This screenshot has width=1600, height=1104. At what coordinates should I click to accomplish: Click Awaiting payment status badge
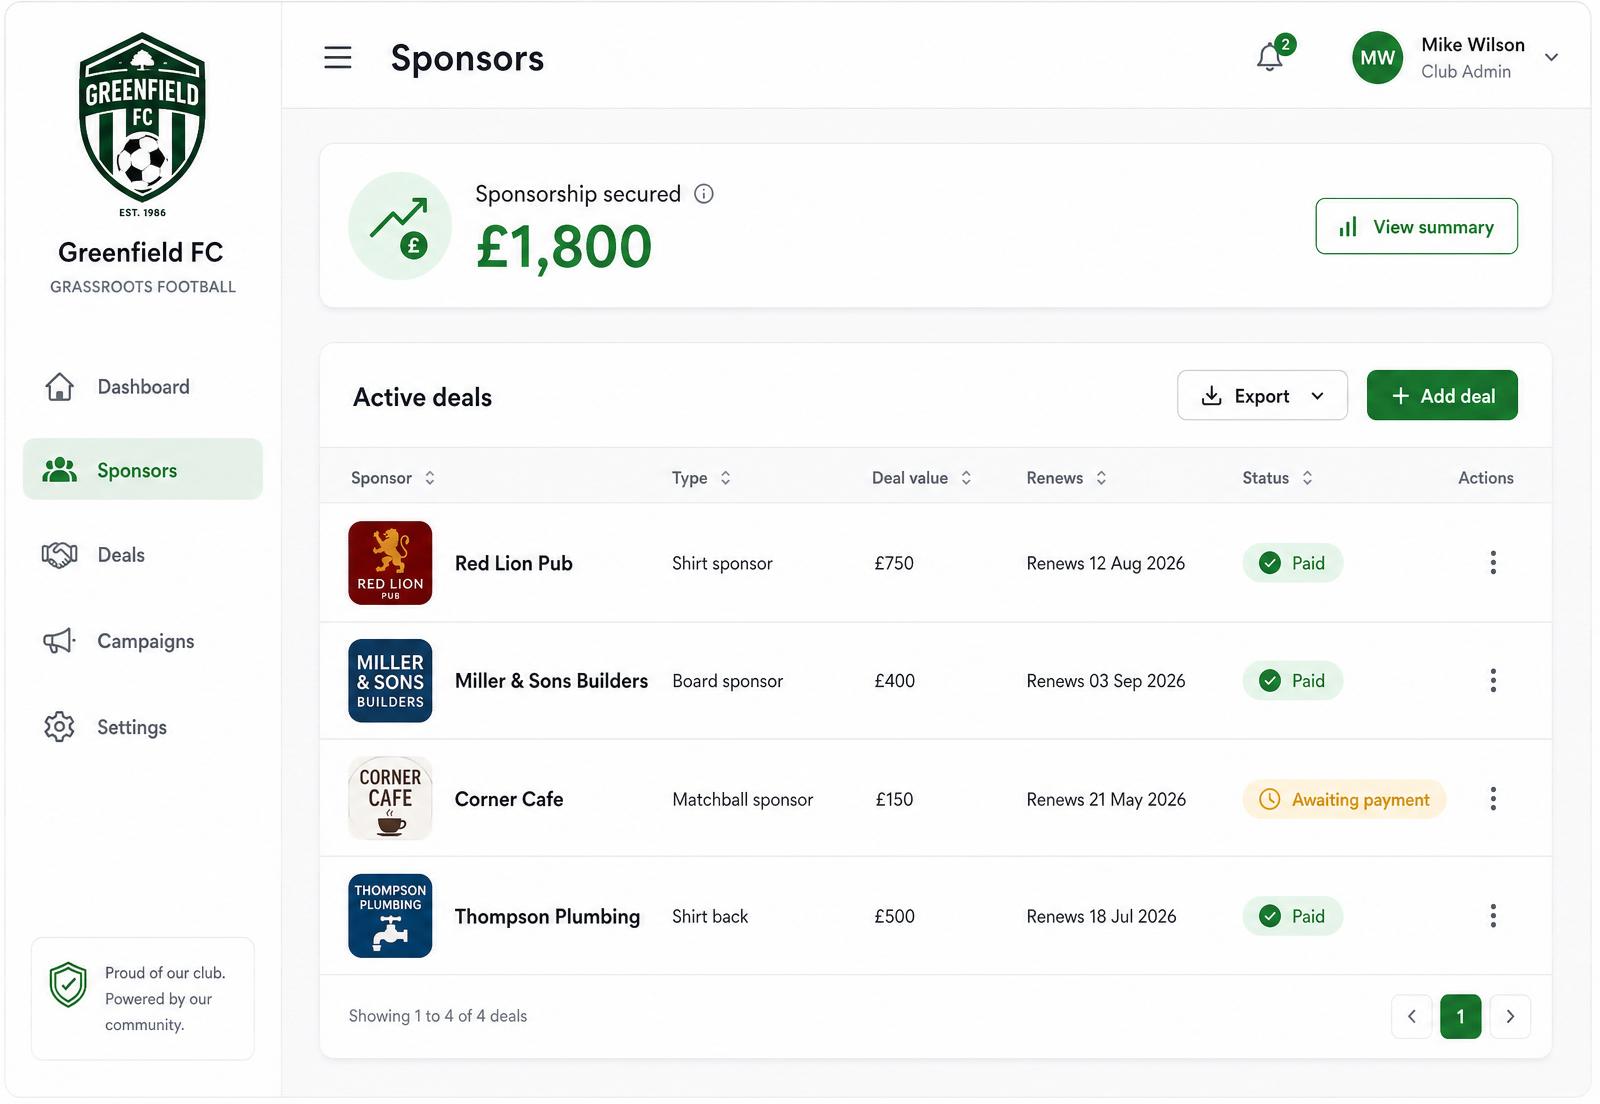click(x=1344, y=799)
